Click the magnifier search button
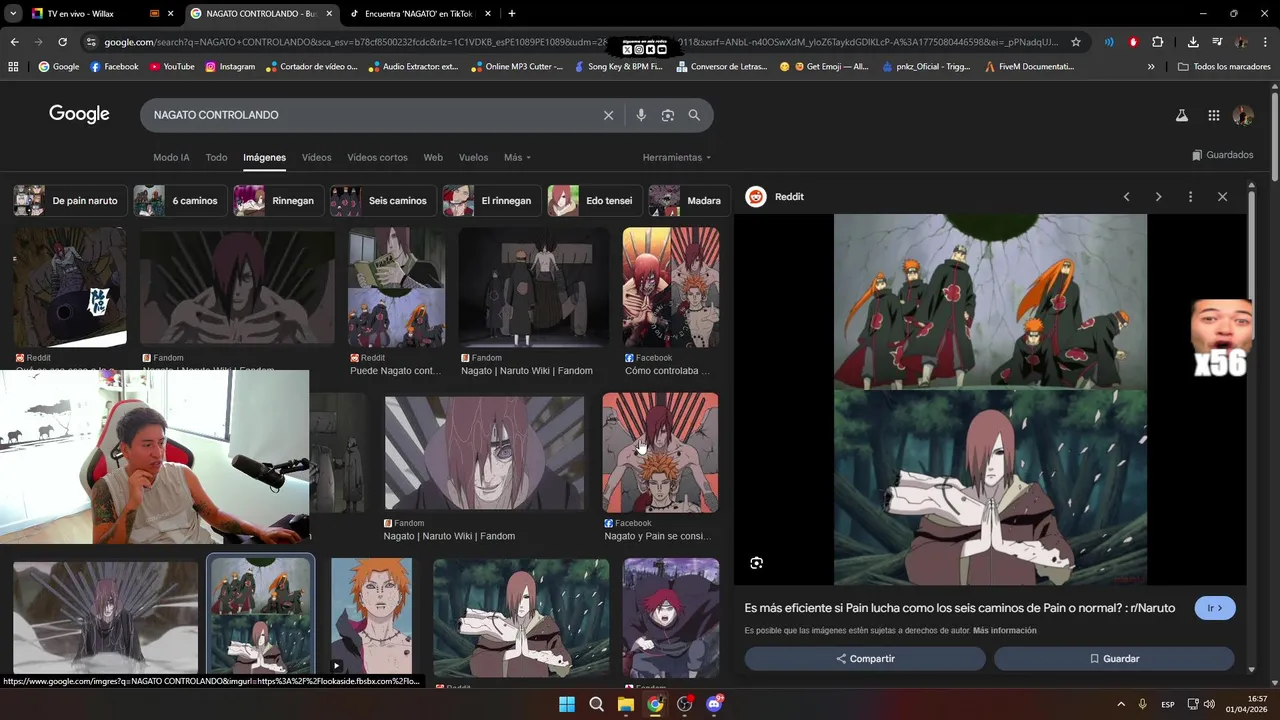The width and height of the screenshot is (1280, 720). coord(694,115)
